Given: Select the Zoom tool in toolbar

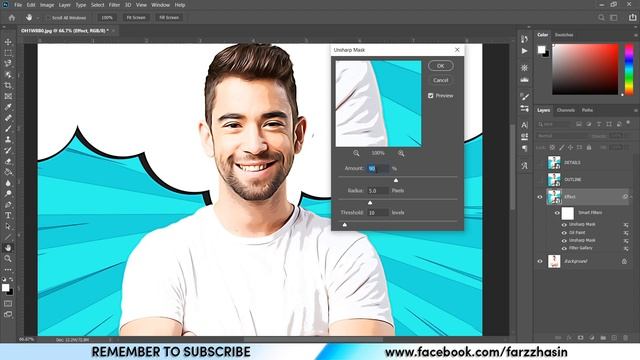Looking at the screenshot, I should 8,258.
